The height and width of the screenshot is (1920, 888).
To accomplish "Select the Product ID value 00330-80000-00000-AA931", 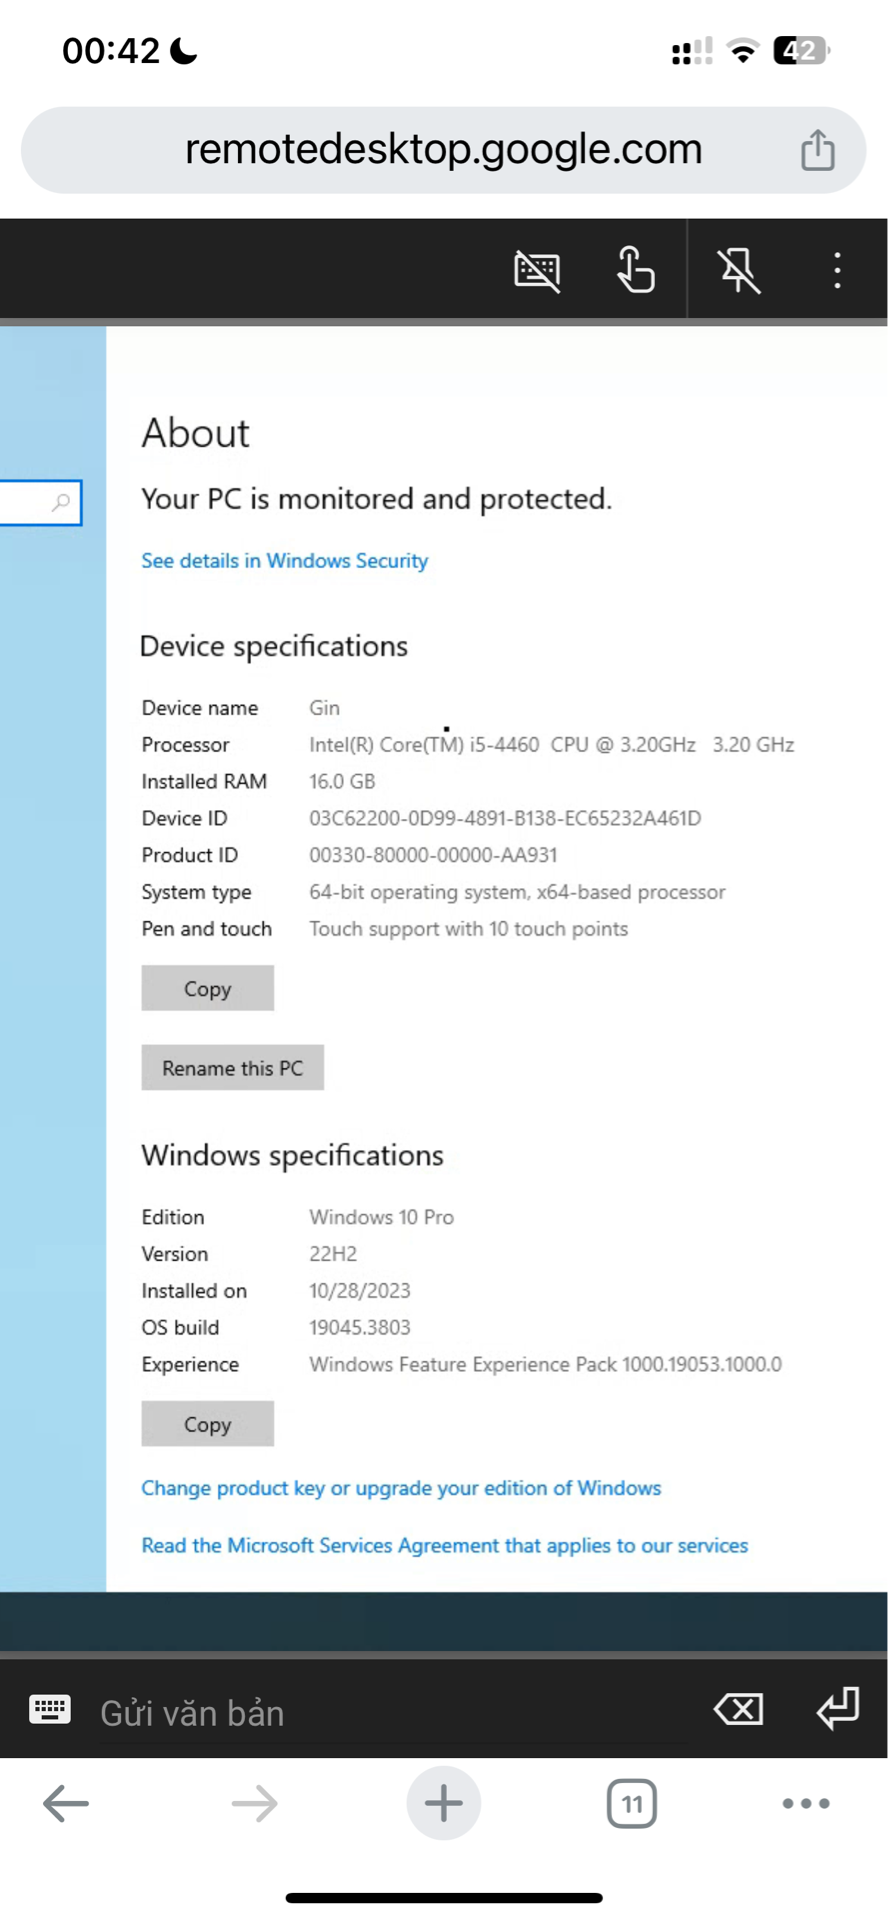I will (433, 855).
